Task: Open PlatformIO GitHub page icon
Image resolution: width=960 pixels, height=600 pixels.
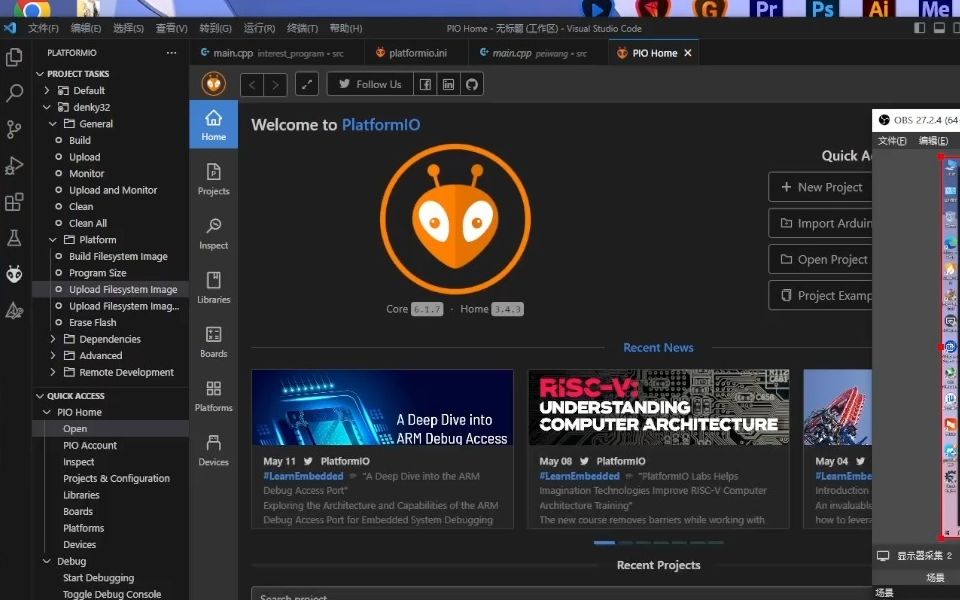Action: [471, 84]
